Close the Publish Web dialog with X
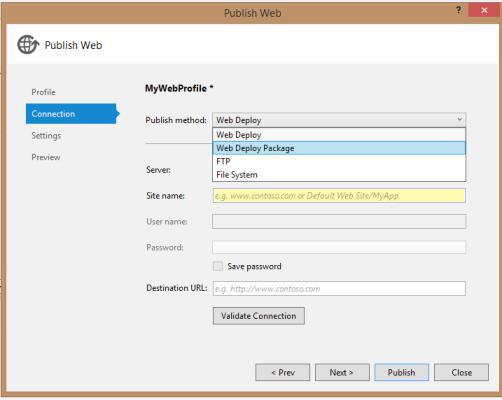The height and width of the screenshot is (400, 502). (x=484, y=10)
